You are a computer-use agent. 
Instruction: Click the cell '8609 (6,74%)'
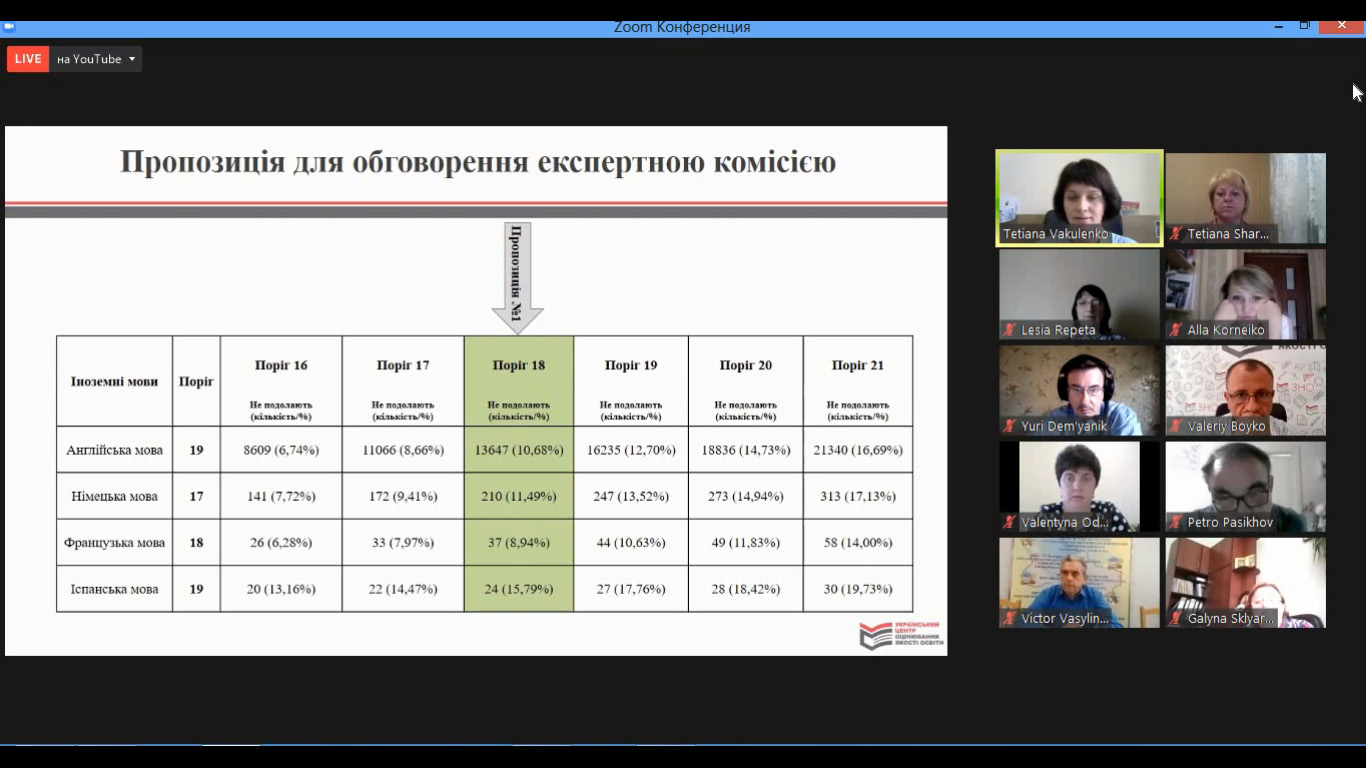point(281,450)
